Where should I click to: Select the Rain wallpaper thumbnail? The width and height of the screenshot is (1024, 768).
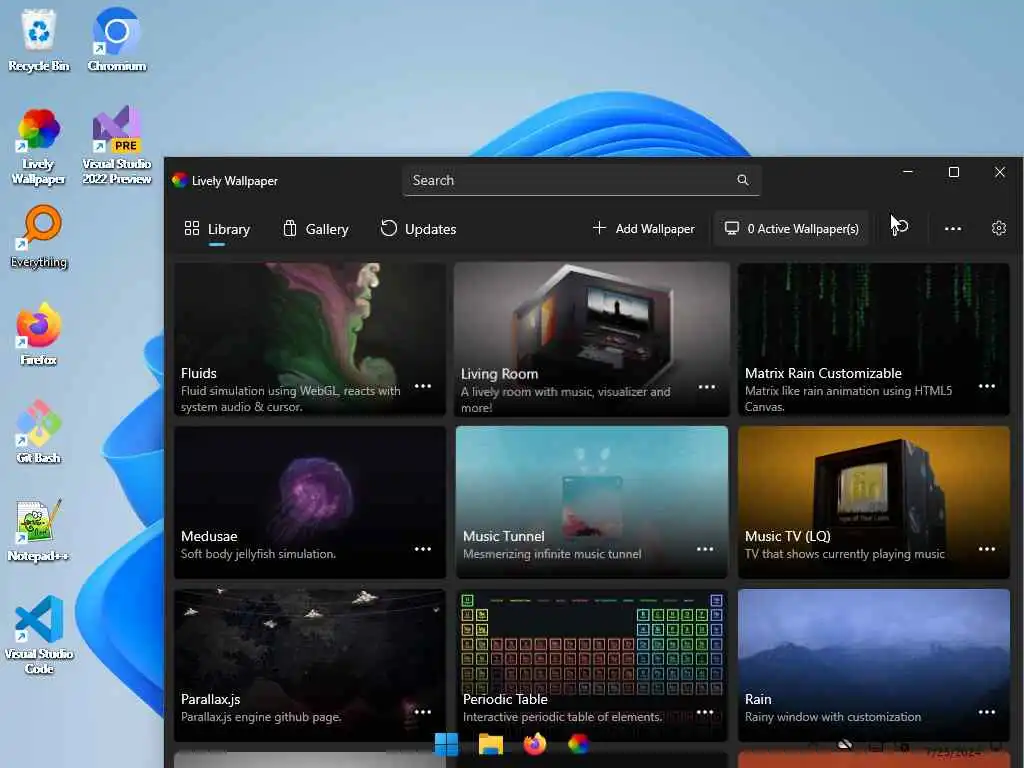pyautogui.click(x=874, y=665)
